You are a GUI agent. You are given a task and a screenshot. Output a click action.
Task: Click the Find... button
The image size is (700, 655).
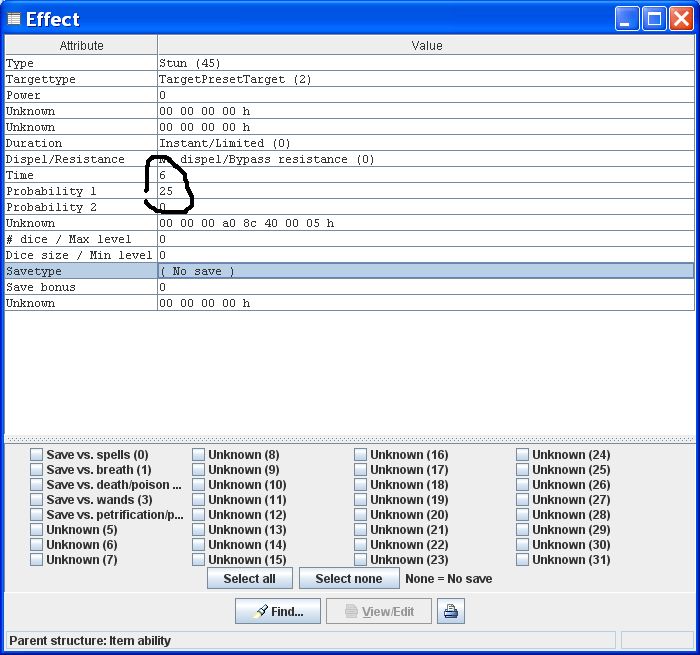pyautogui.click(x=277, y=611)
